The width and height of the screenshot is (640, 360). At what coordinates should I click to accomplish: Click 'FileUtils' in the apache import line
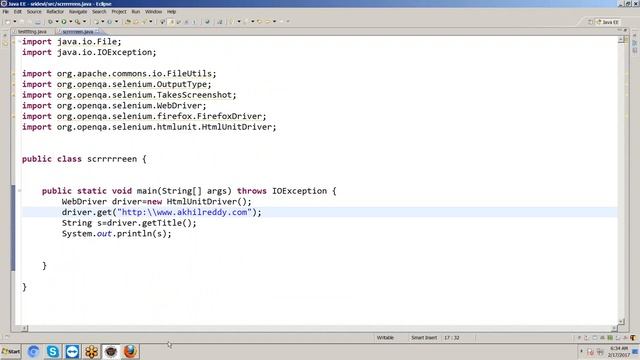pos(190,73)
